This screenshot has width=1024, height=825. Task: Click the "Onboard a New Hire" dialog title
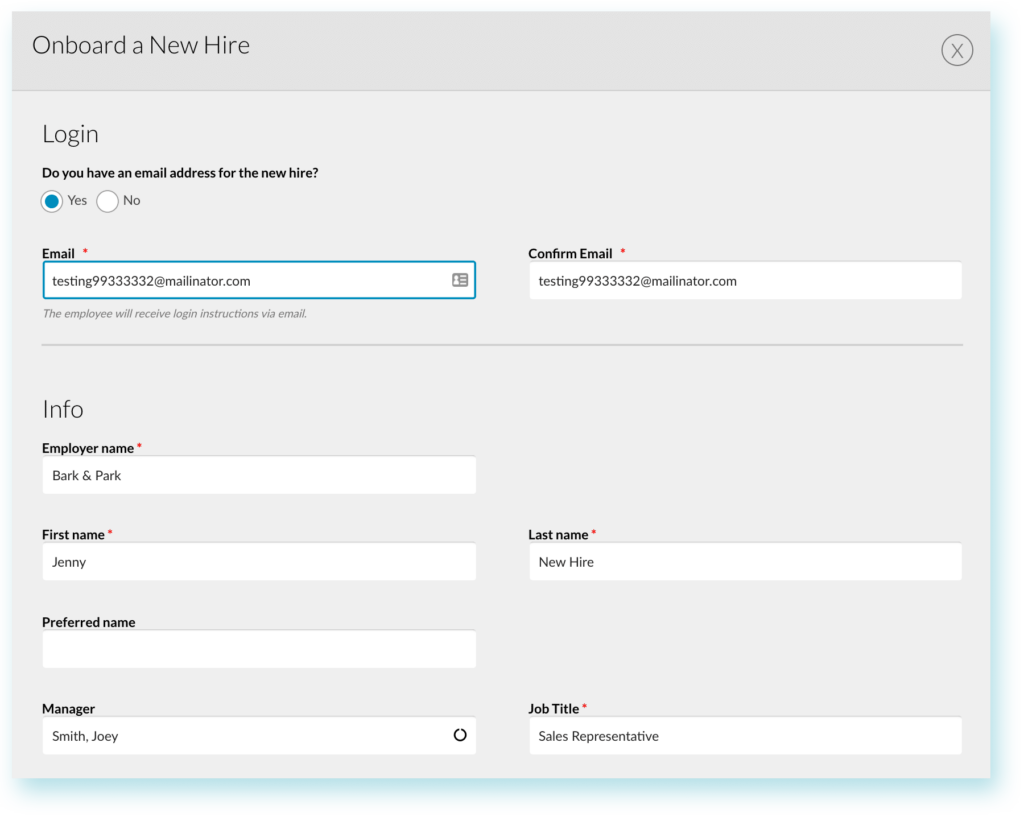141,45
